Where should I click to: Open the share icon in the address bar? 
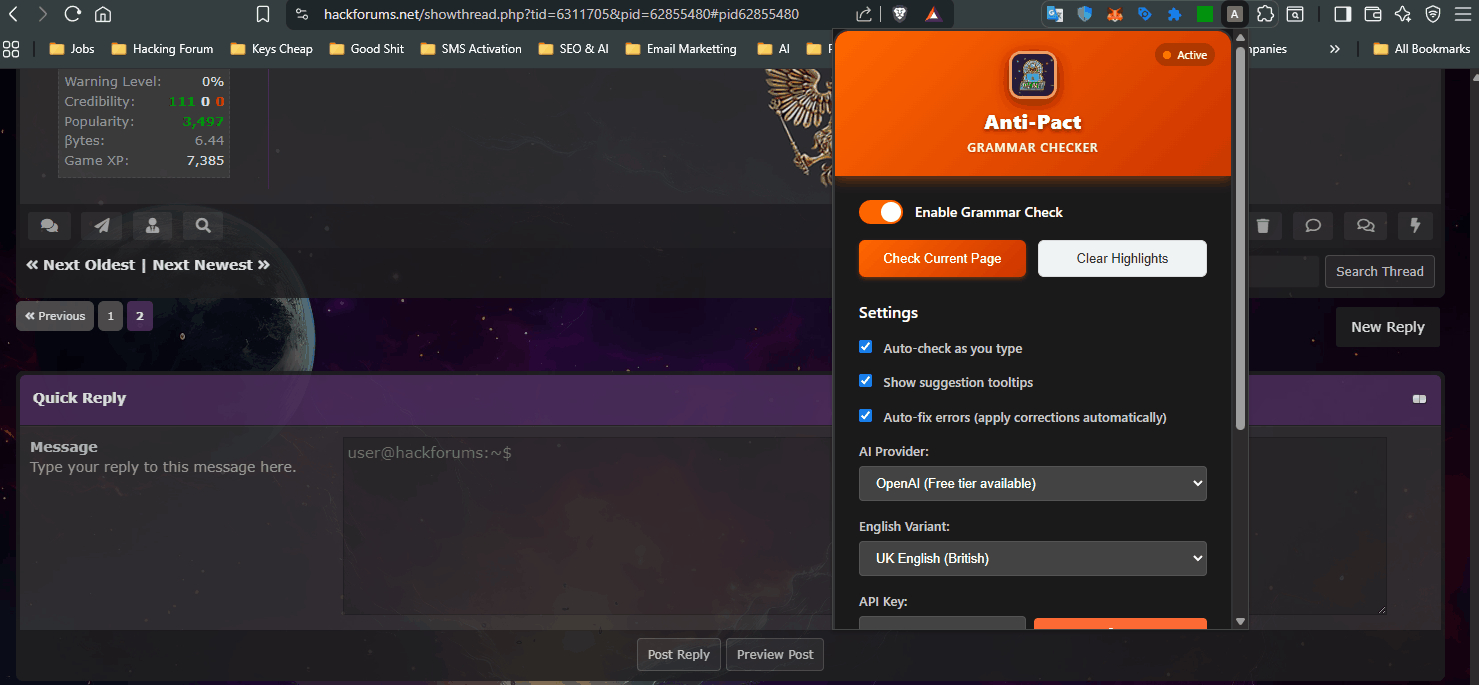pos(864,14)
